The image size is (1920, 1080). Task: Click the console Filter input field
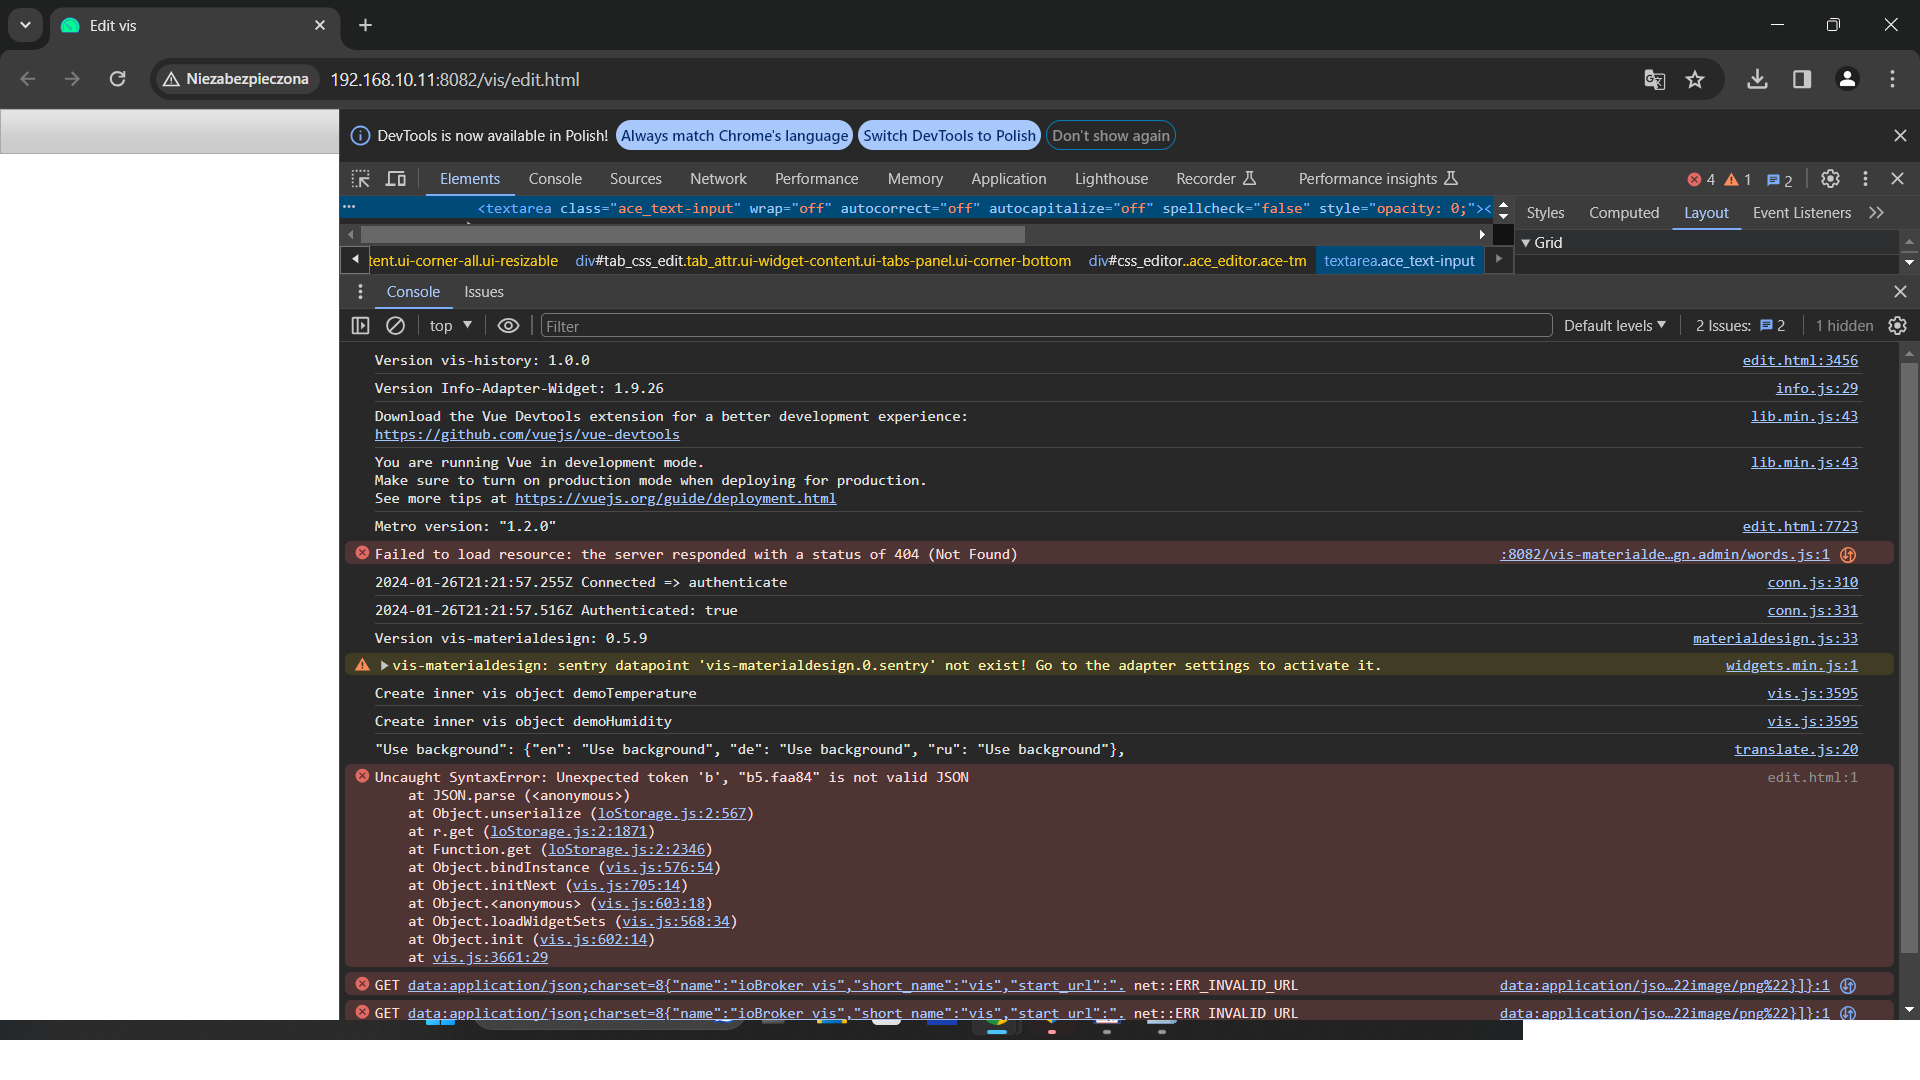(1046, 326)
